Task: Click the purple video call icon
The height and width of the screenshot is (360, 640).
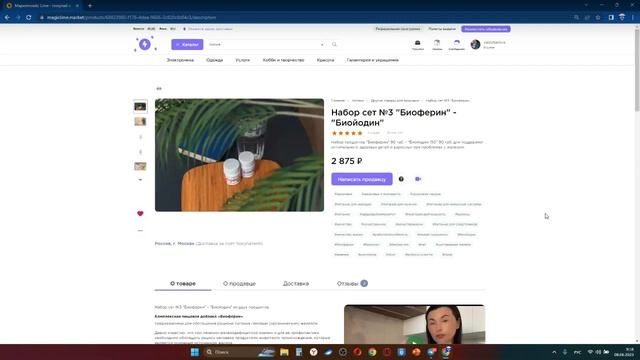Action: pyautogui.click(x=418, y=179)
